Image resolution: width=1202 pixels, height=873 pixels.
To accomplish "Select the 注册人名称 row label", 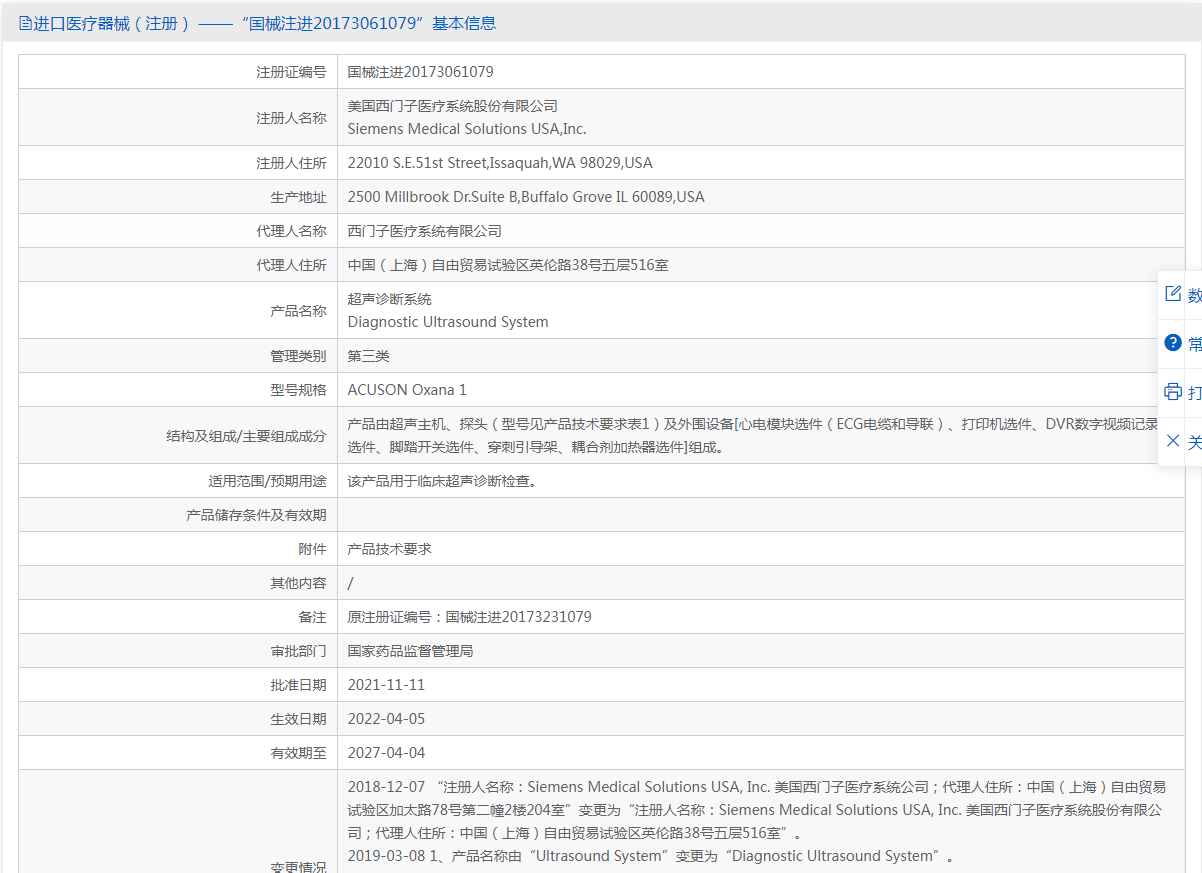I will tap(291, 118).
